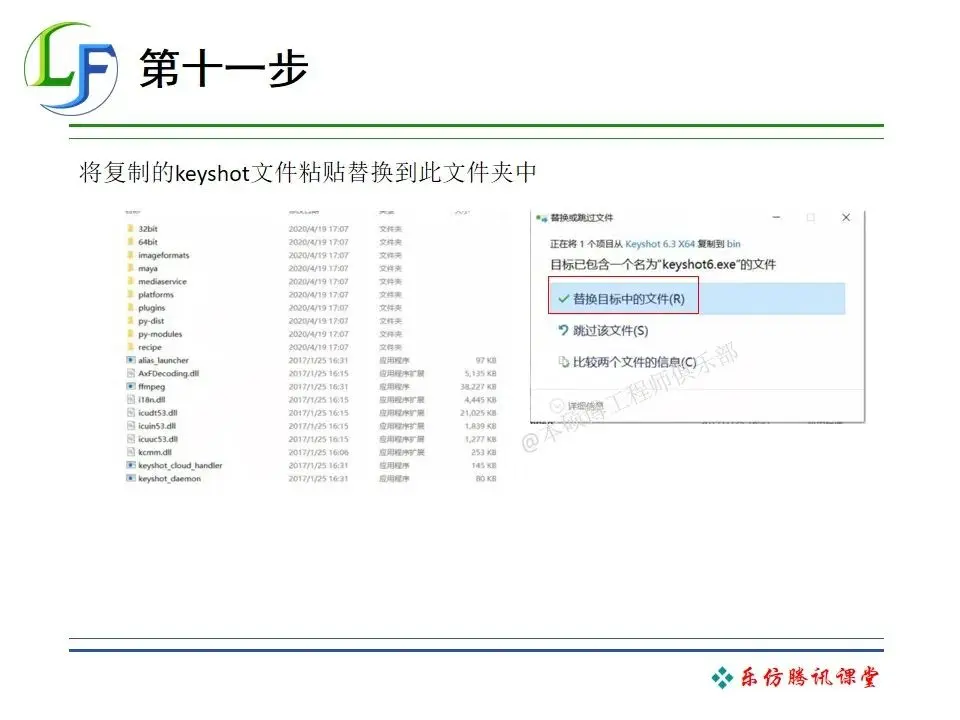Select the py-dist folder icon

pos(130,321)
